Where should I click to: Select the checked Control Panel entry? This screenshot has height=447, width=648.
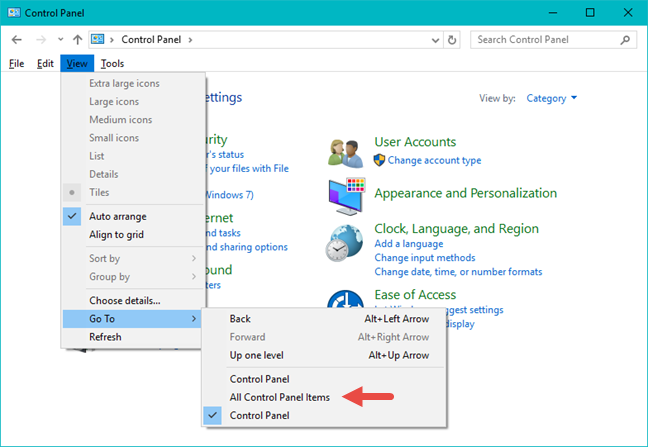[x=258, y=415]
